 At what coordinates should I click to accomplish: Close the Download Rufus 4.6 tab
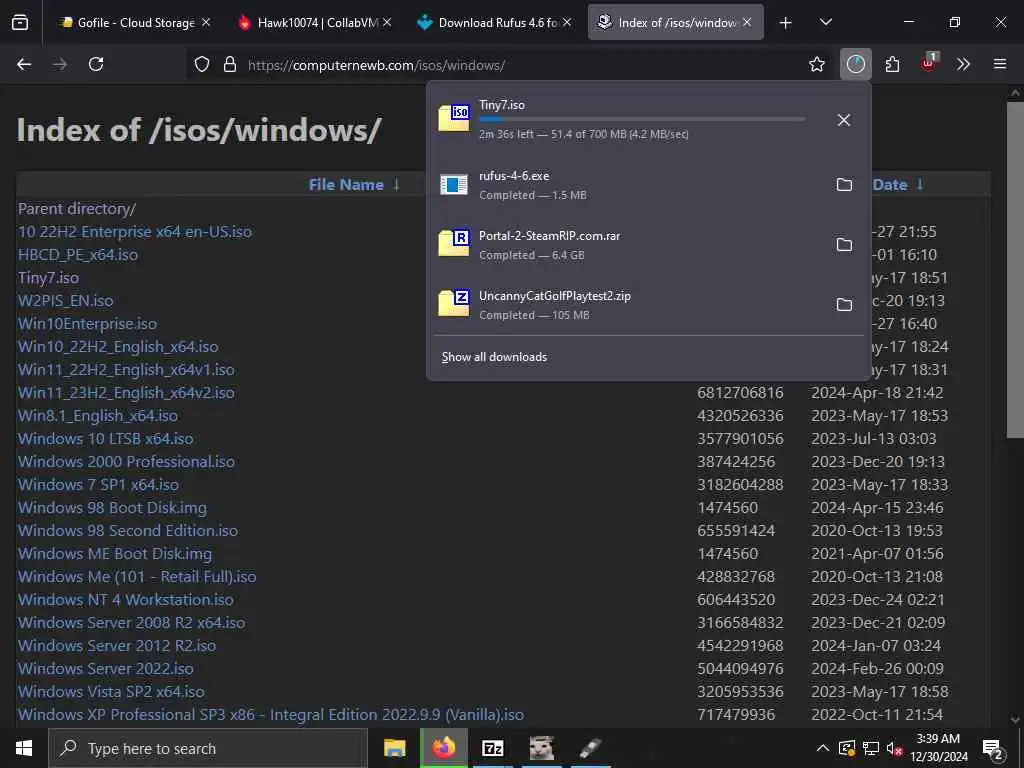[x=567, y=22]
